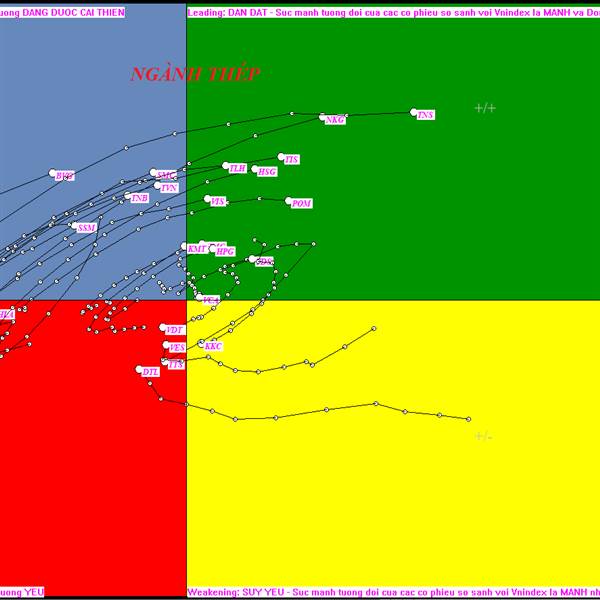Image resolution: width=600 pixels, height=600 pixels.
Task: Click the TLH ticker label
Action: coord(237,168)
